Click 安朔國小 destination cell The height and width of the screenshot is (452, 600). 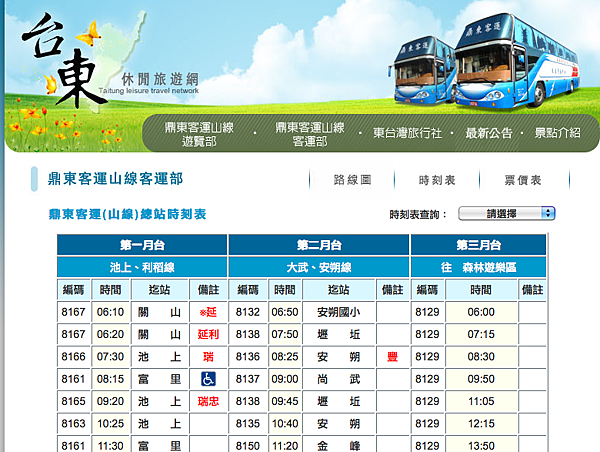click(x=339, y=312)
